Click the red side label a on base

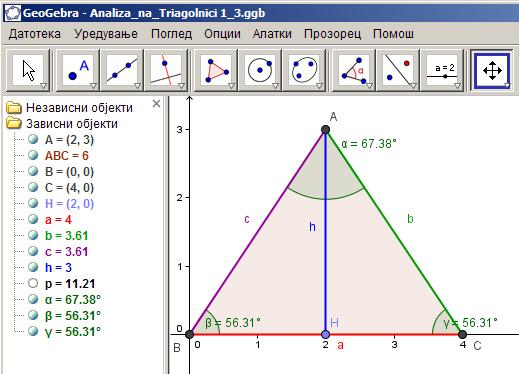340,345
